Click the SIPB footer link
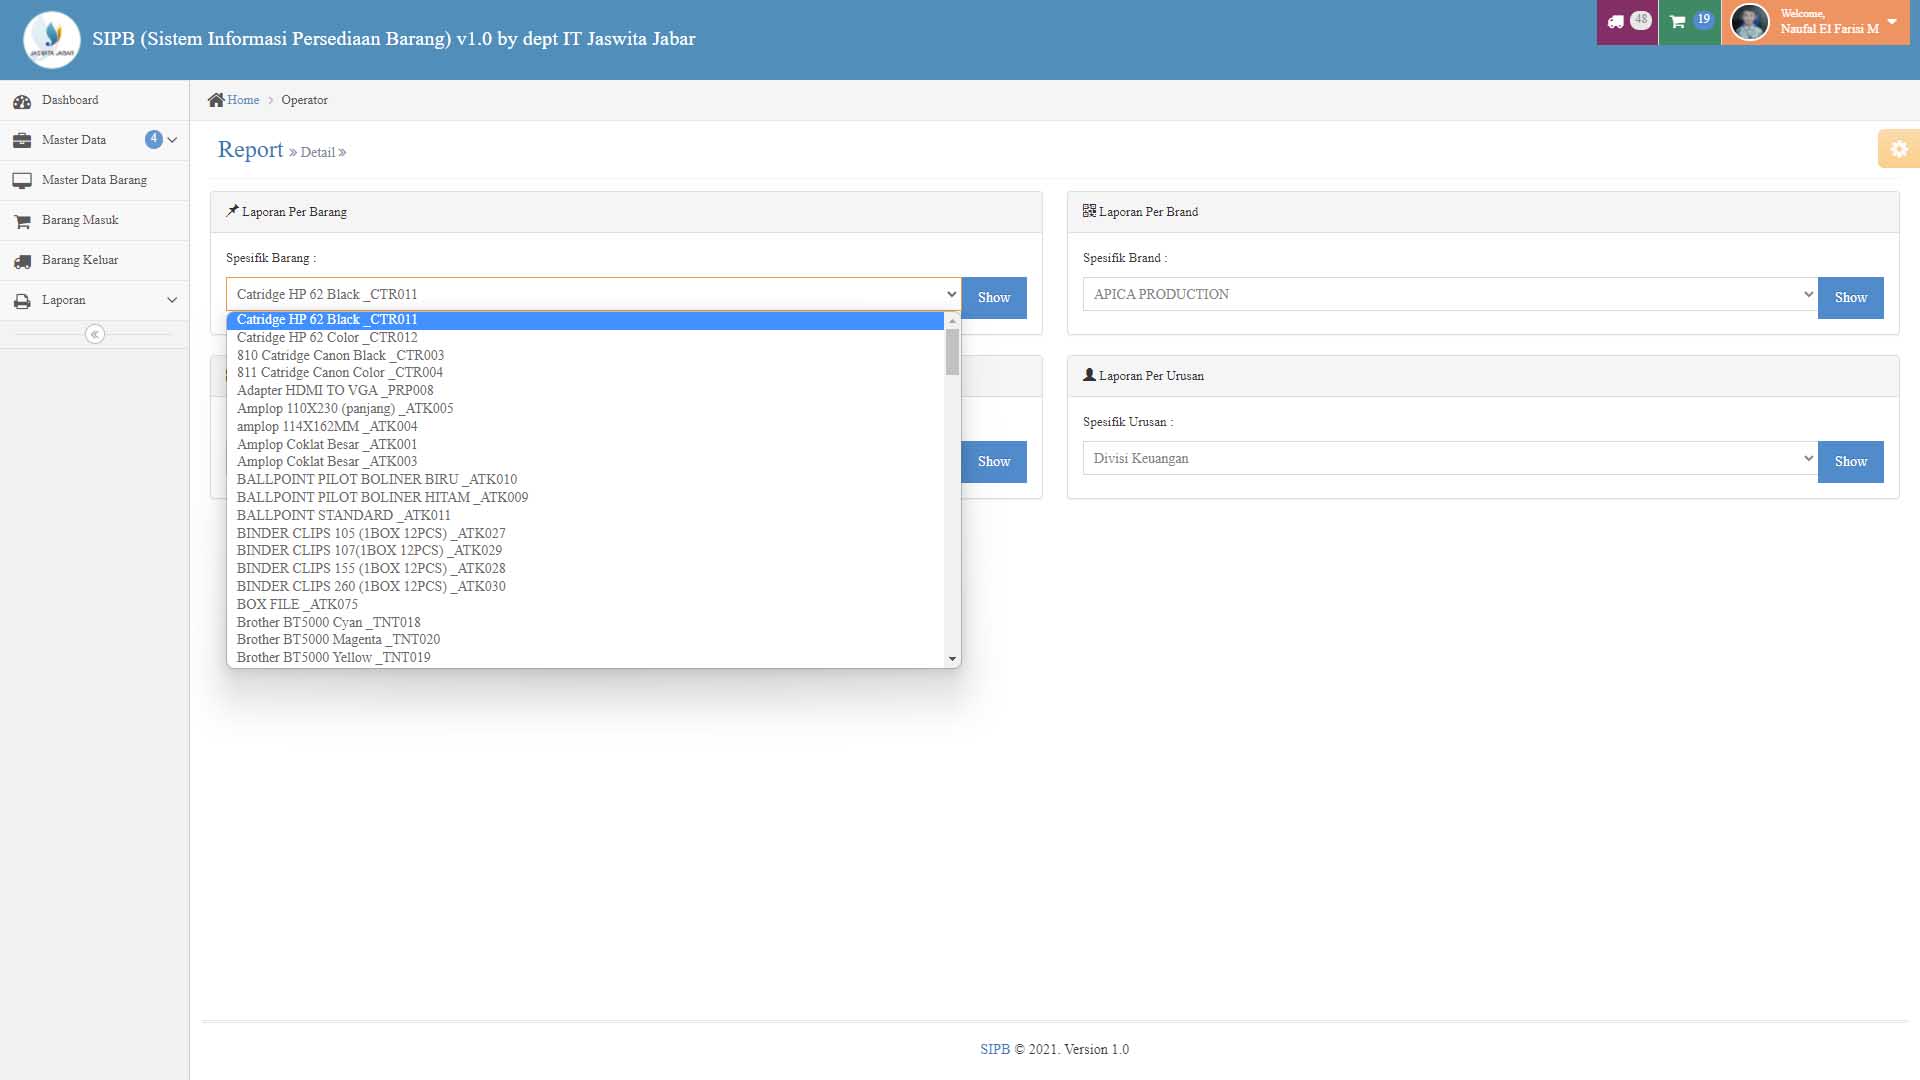 pyautogui.click(x=994, y=1049)
